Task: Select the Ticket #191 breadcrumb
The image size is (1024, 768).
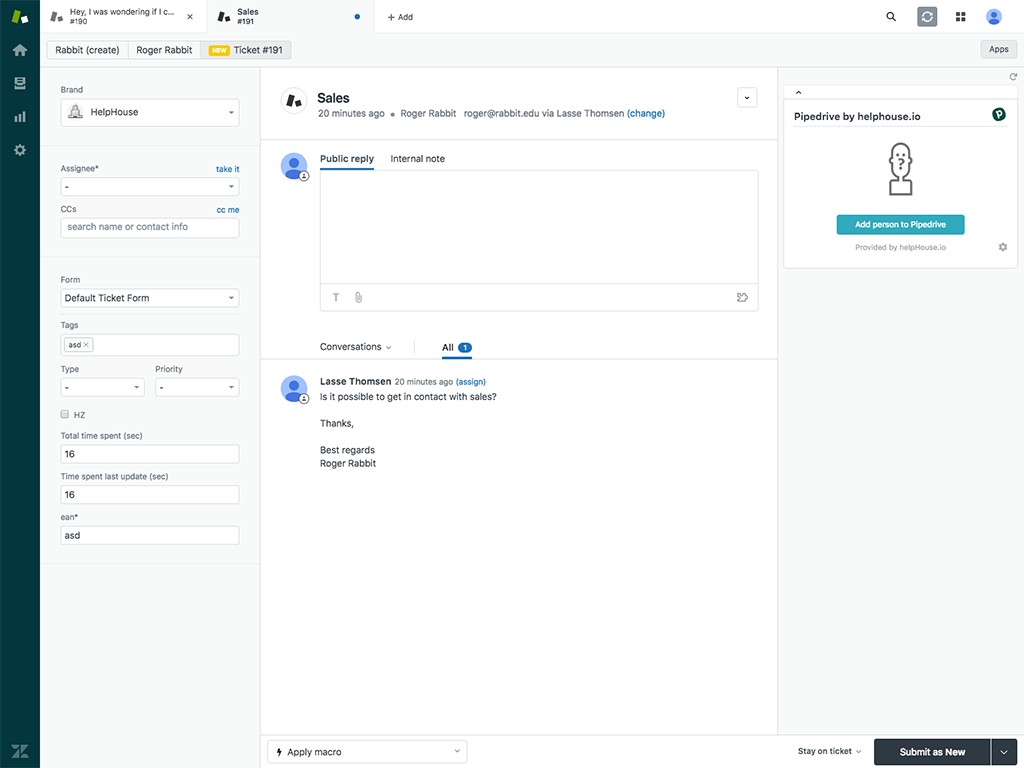Action: click(246, 50)
